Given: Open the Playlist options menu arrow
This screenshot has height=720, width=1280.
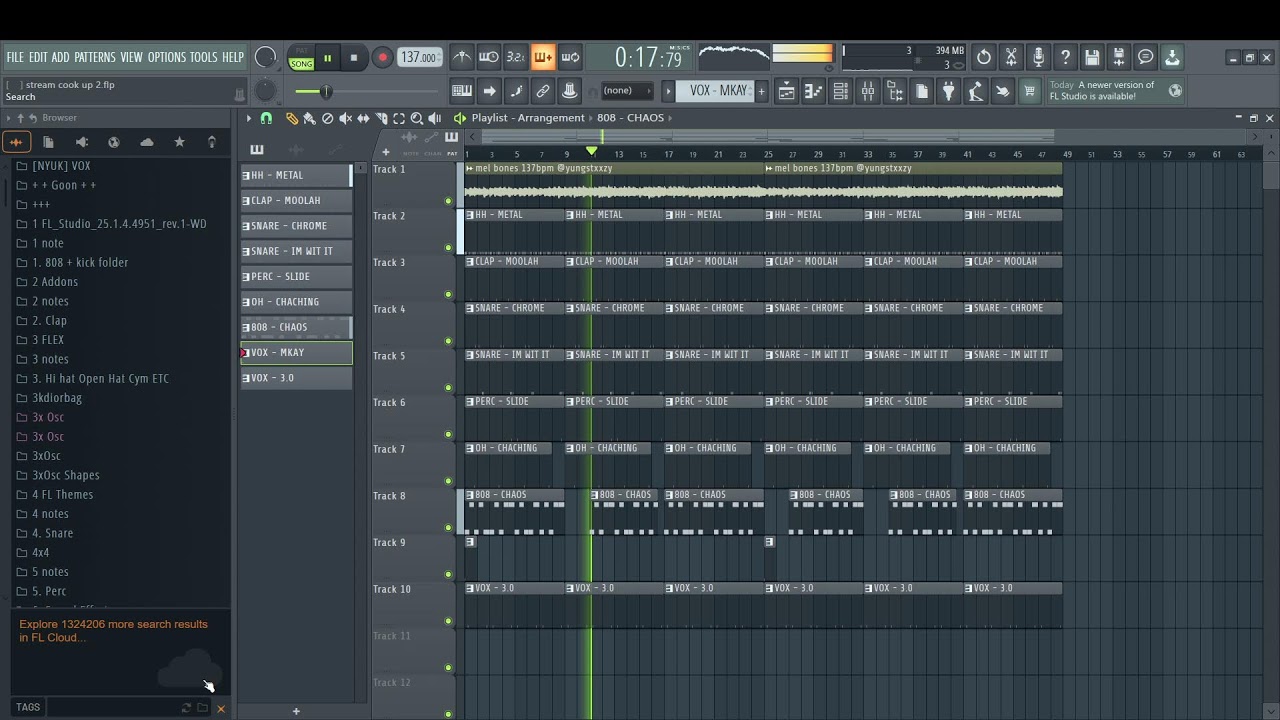Looking at the screenshot, I should [x=249, y=118].
